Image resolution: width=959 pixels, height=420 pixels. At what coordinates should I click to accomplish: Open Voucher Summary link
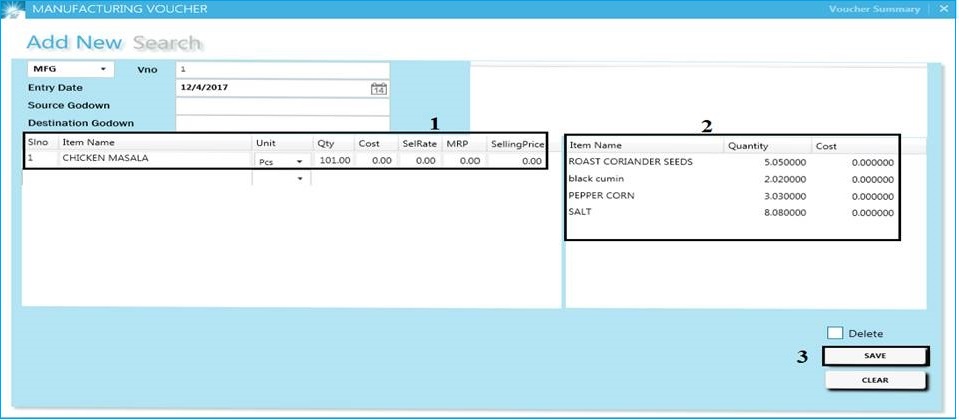coord(874,9)
